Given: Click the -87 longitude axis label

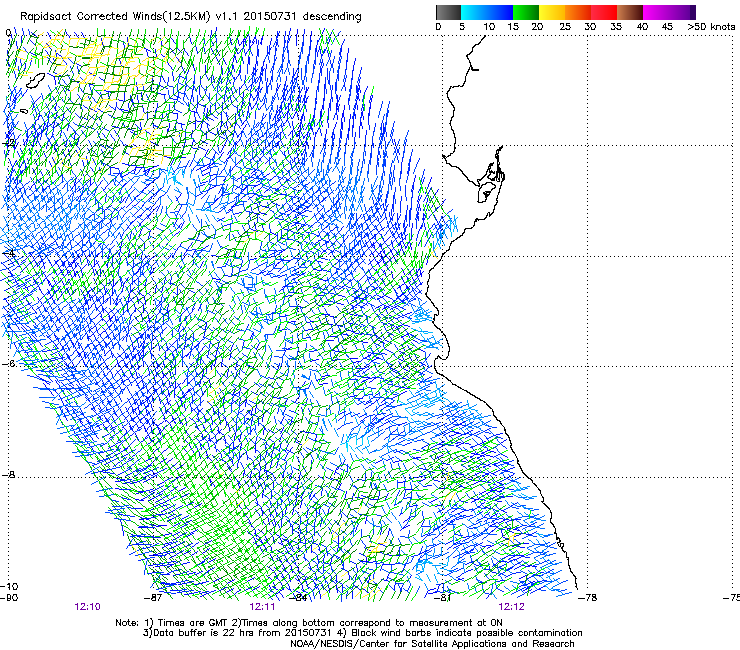Looking at the screenshot, I should 153,598.
